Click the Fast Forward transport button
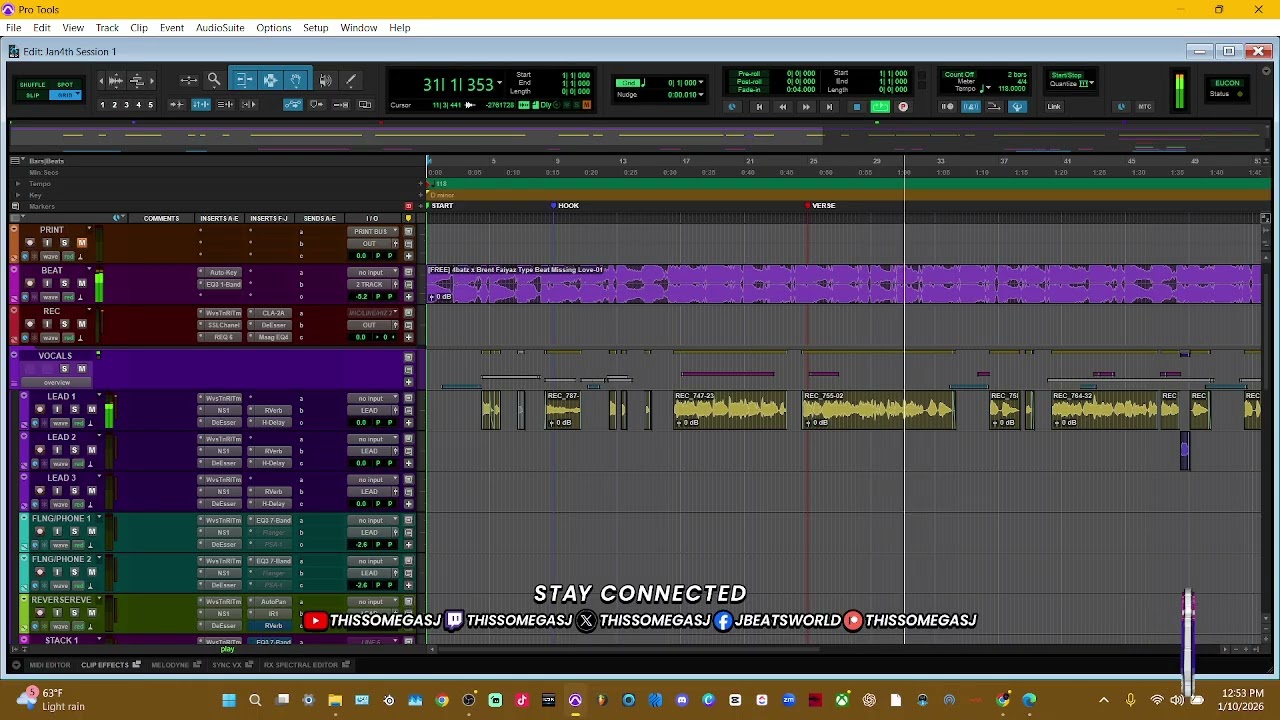This screenshot has height=720, width=1280. pyautogui.click(x=806, y=107)
